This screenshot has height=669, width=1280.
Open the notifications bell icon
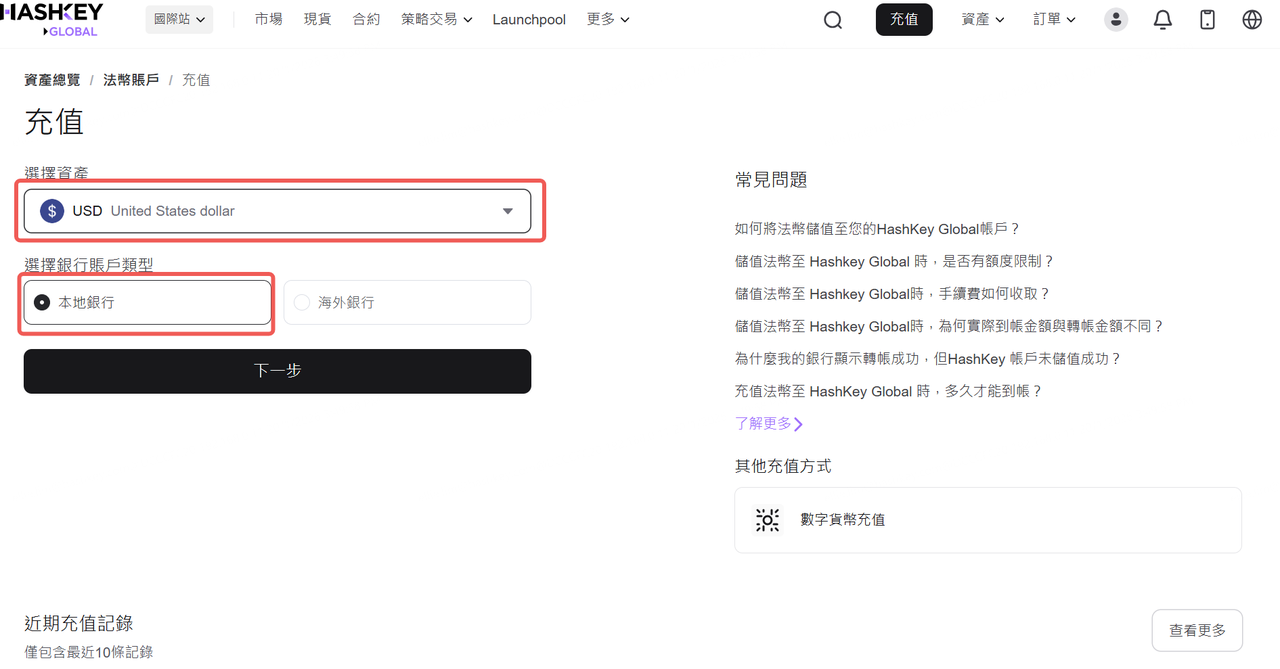(x=1162, y=20)
